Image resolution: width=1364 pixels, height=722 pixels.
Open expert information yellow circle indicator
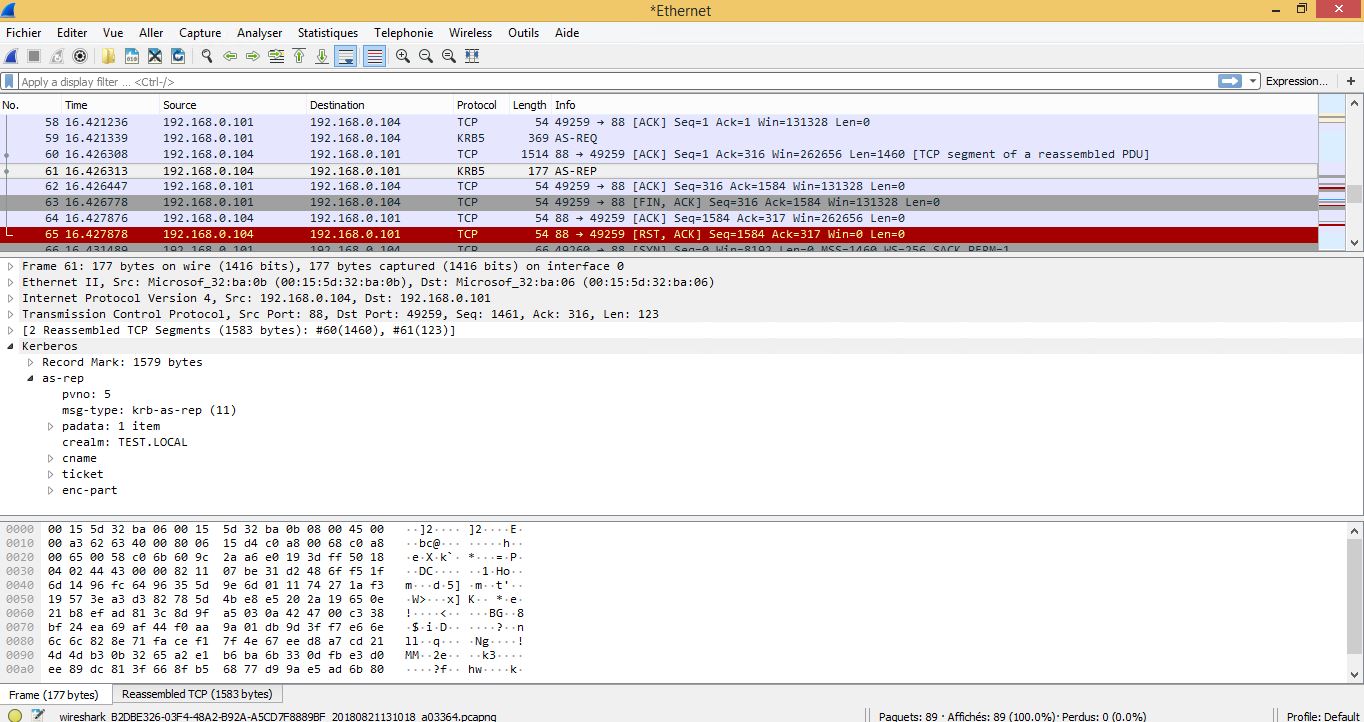click(x=15, y=715)
